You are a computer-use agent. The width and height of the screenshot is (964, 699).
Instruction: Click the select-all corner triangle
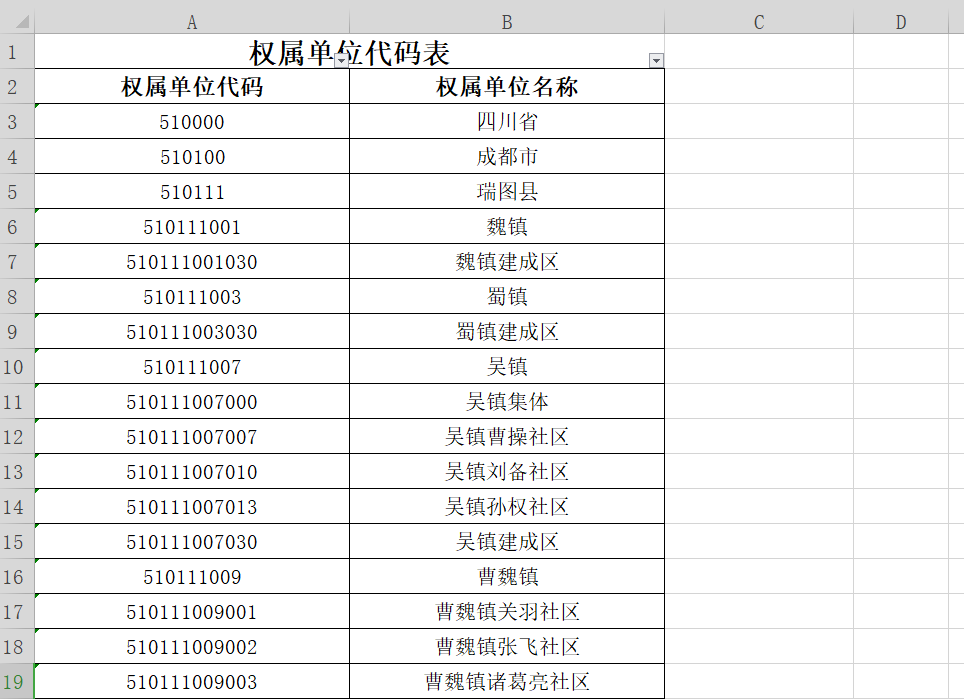tap(22, 23)
